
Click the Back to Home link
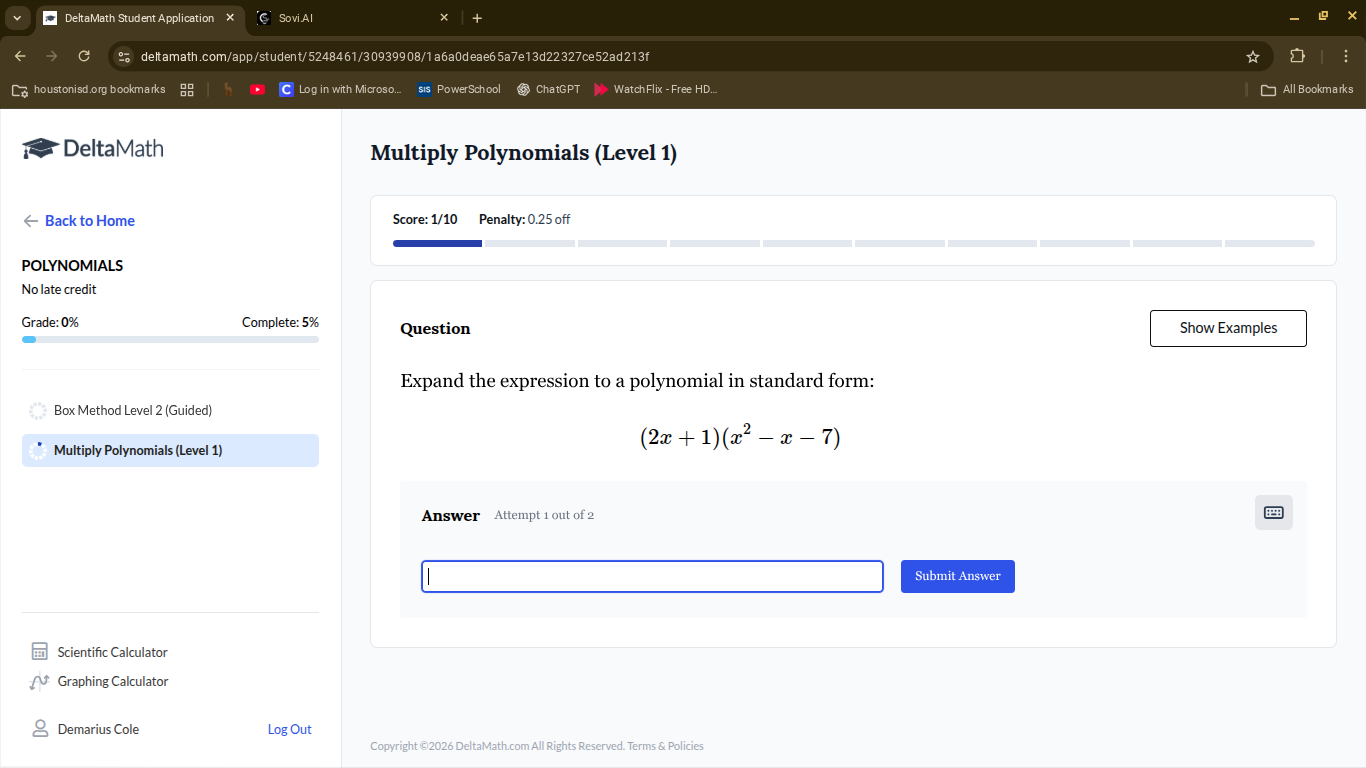click(90, 221)
